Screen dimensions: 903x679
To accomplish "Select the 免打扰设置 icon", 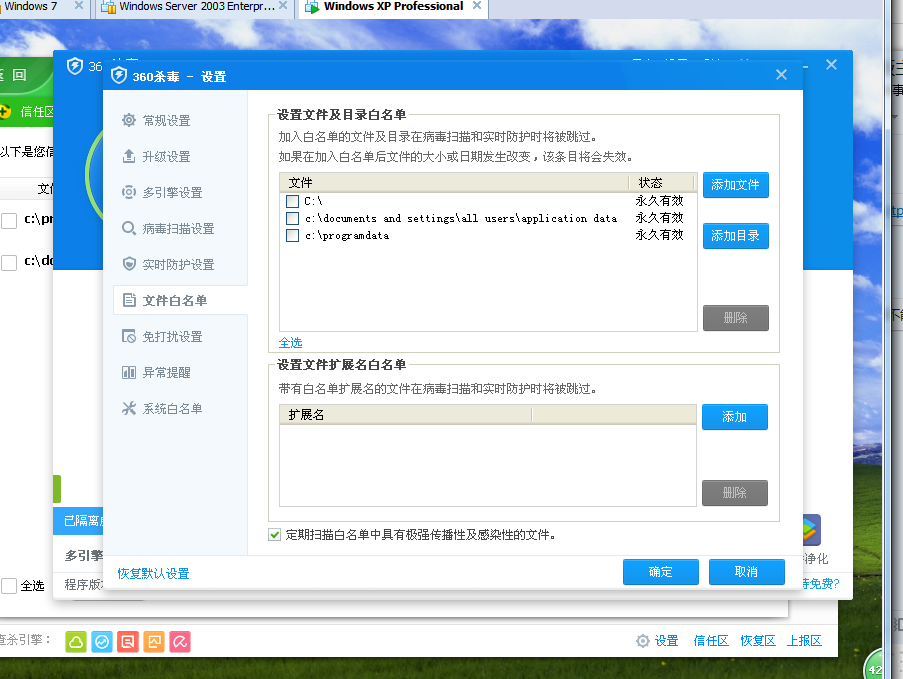I will 129,336.
